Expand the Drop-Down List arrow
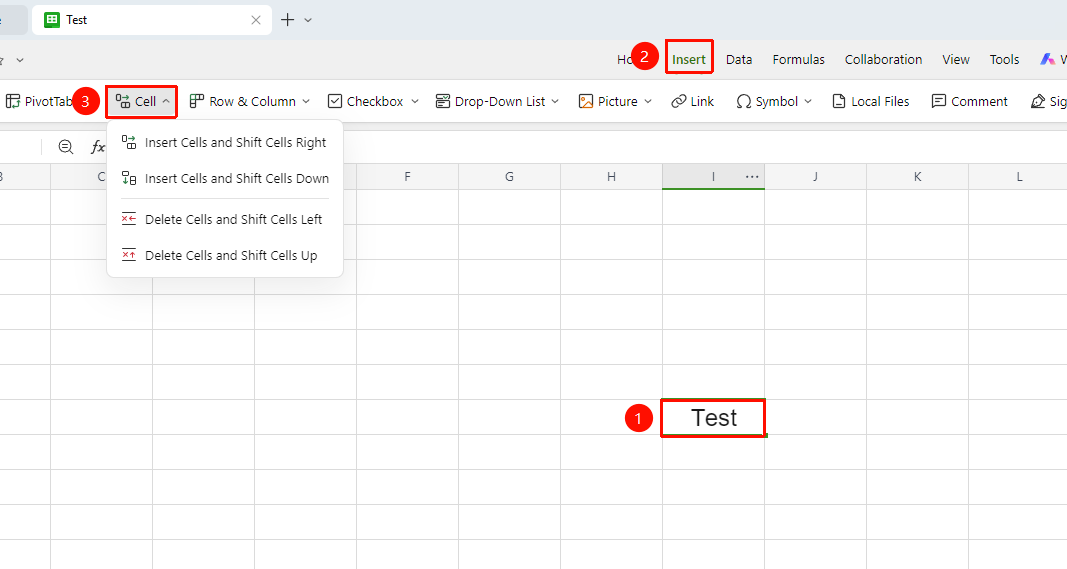Image resolution: width=1067 pixels, height=569 pixels. tap(555, 101)
